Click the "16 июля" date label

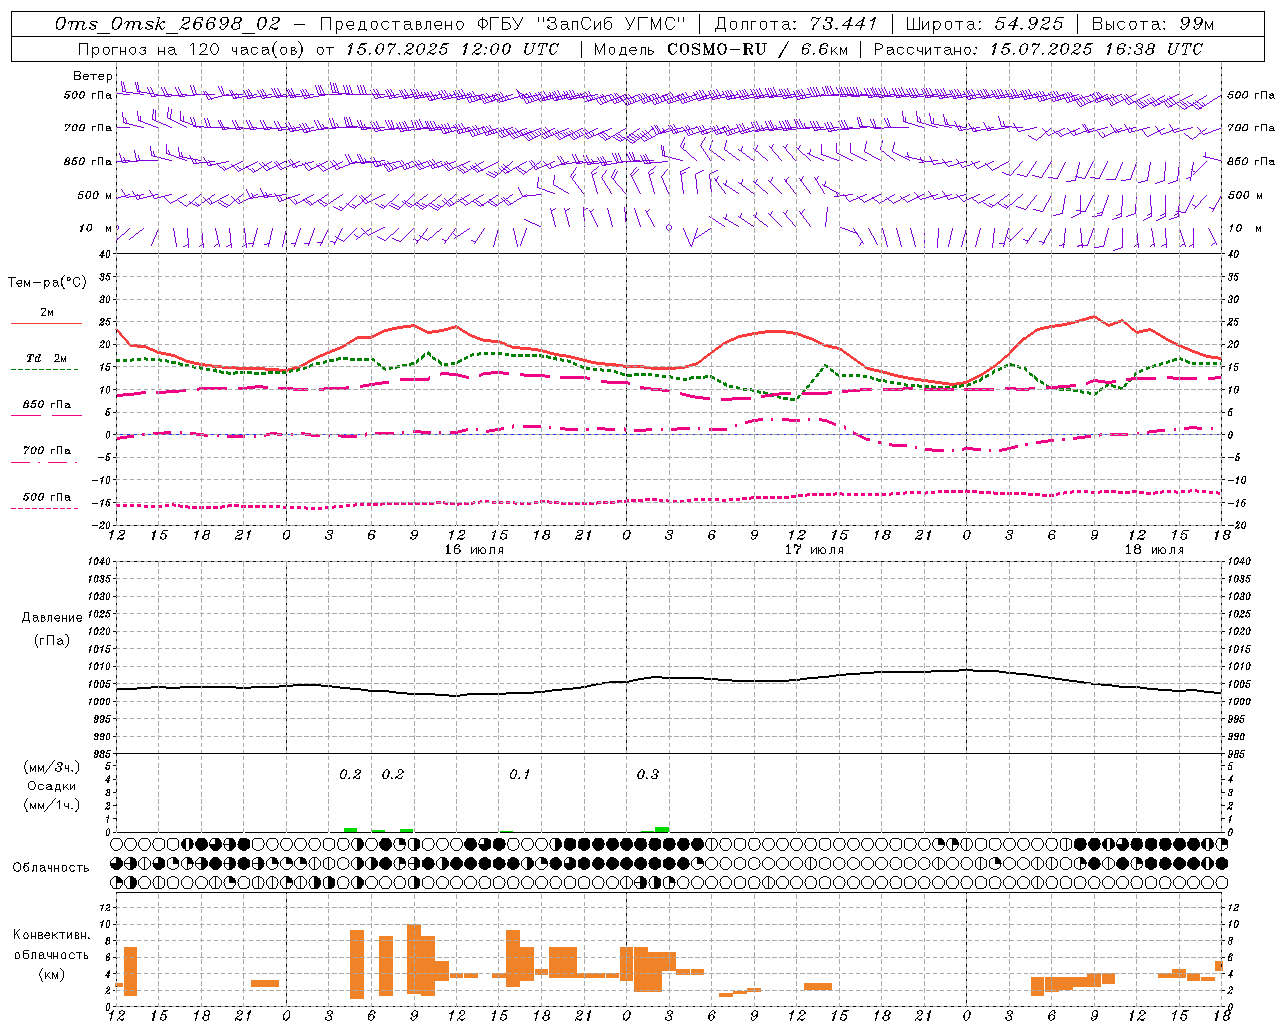coord(474,550)
